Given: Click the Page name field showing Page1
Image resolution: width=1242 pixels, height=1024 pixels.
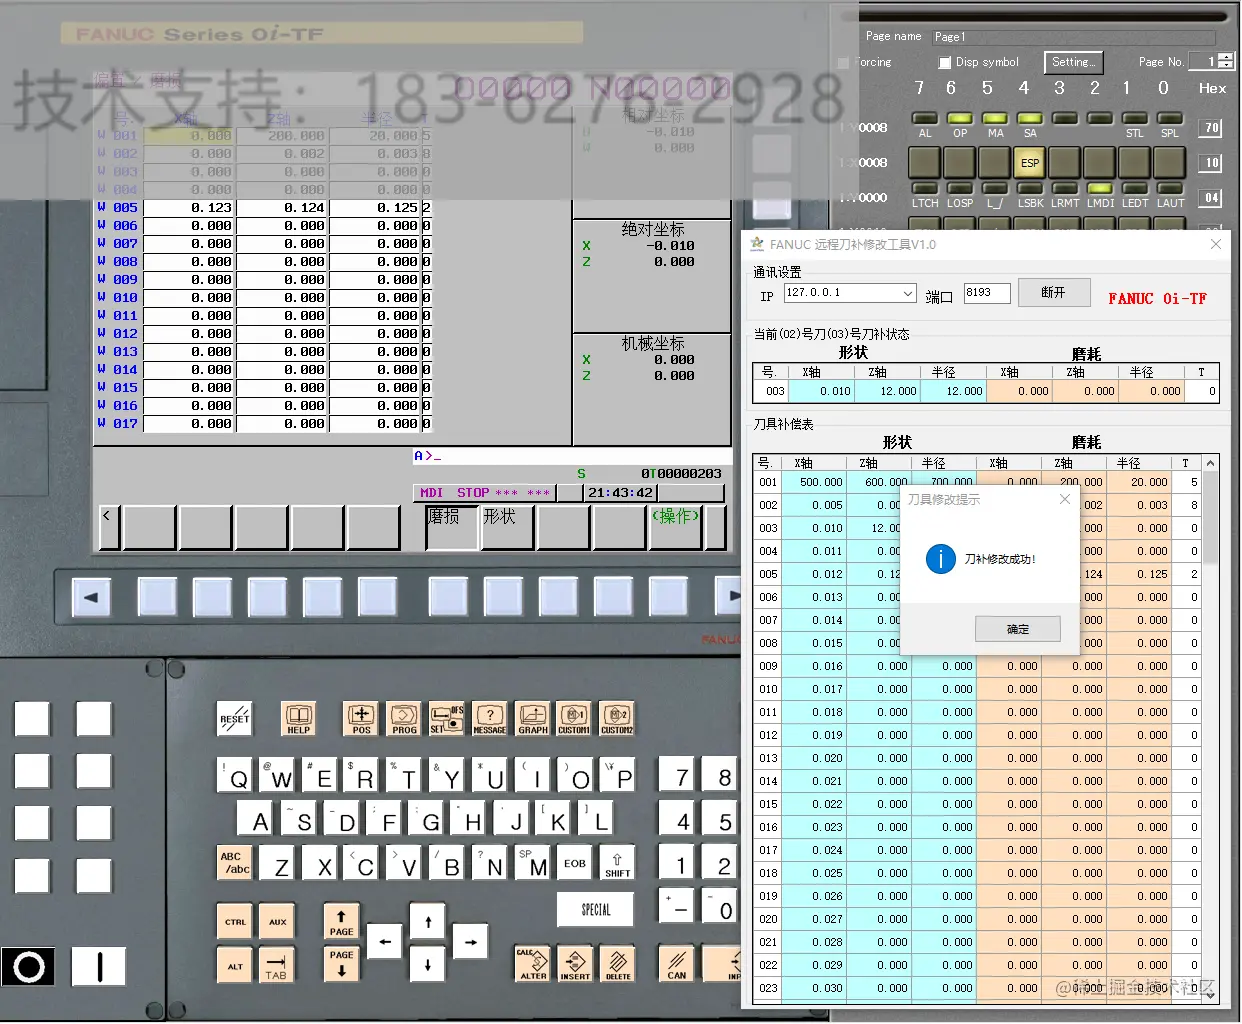Looking at the screenshot, I should [1073, 36].
